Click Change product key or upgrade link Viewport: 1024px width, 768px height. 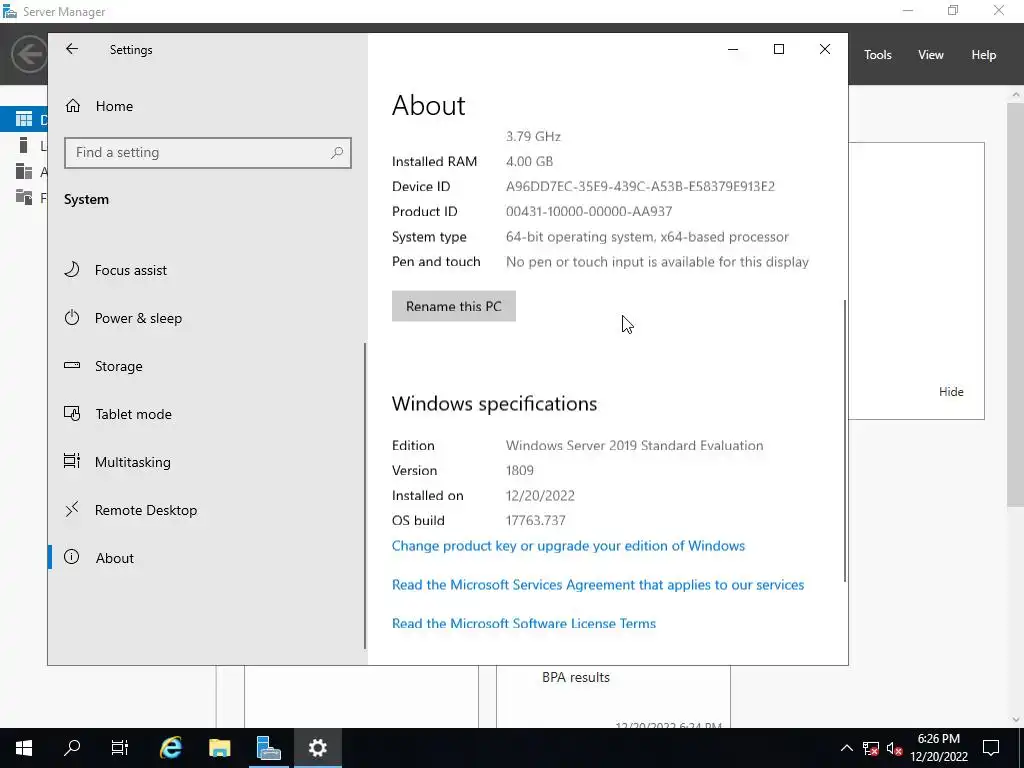(x=568, y=546)
